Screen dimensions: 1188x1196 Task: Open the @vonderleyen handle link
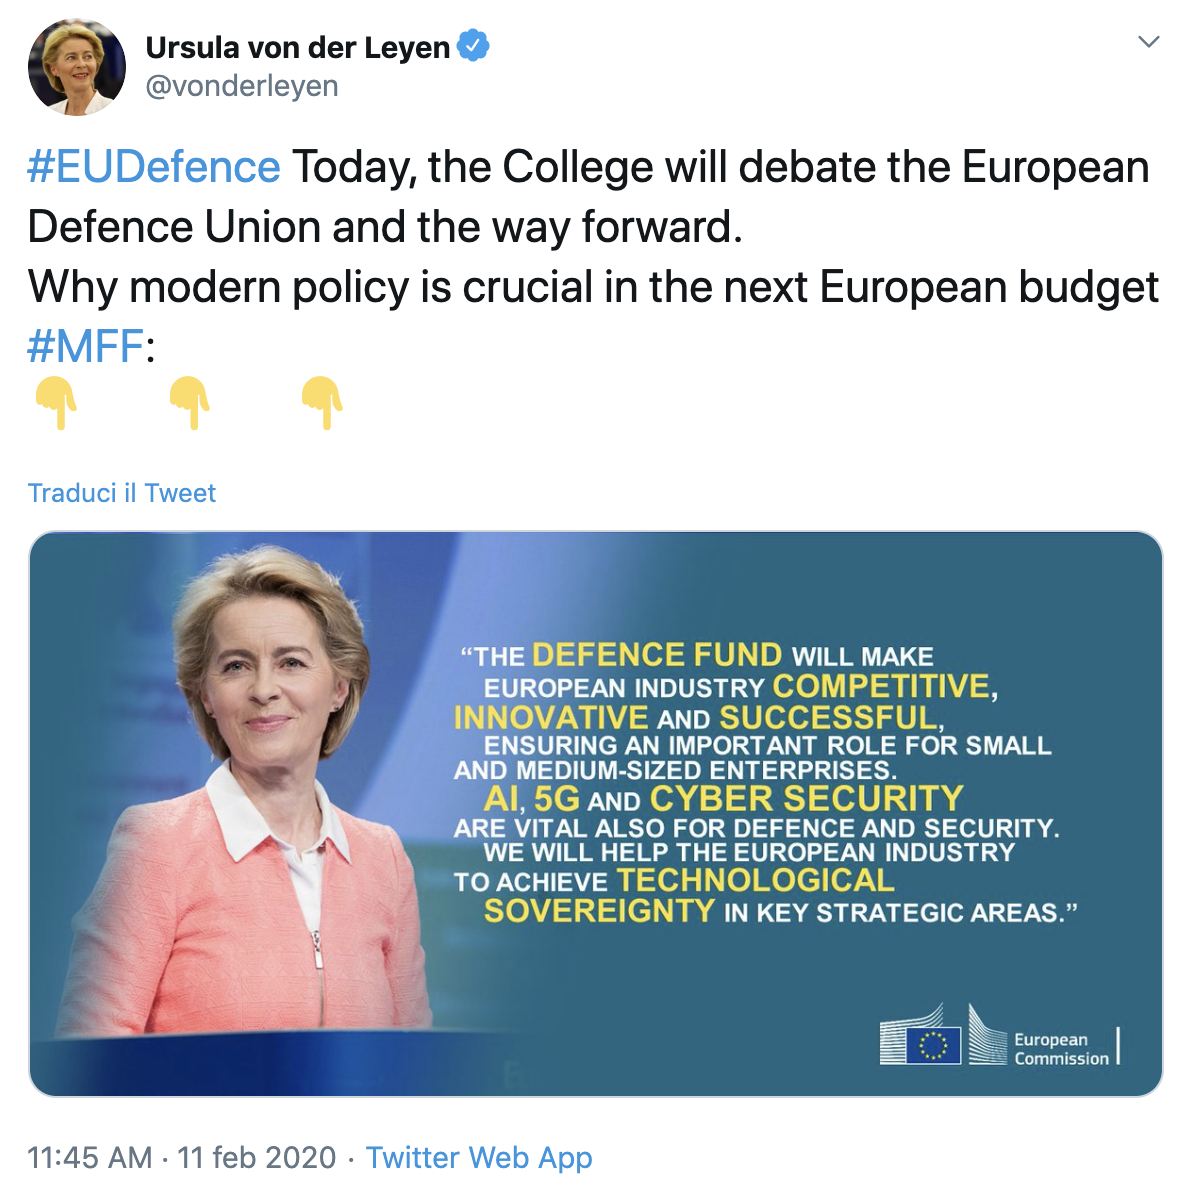pos(242,86)
